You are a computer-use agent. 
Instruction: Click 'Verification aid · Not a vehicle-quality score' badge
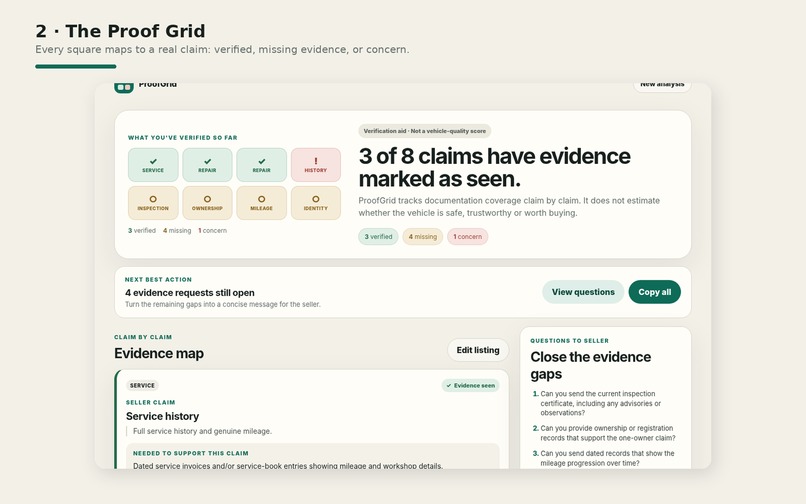tap(425, 131)
